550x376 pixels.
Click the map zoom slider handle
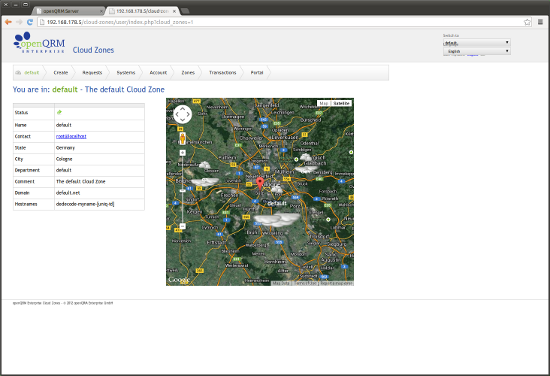coord(182,190)
